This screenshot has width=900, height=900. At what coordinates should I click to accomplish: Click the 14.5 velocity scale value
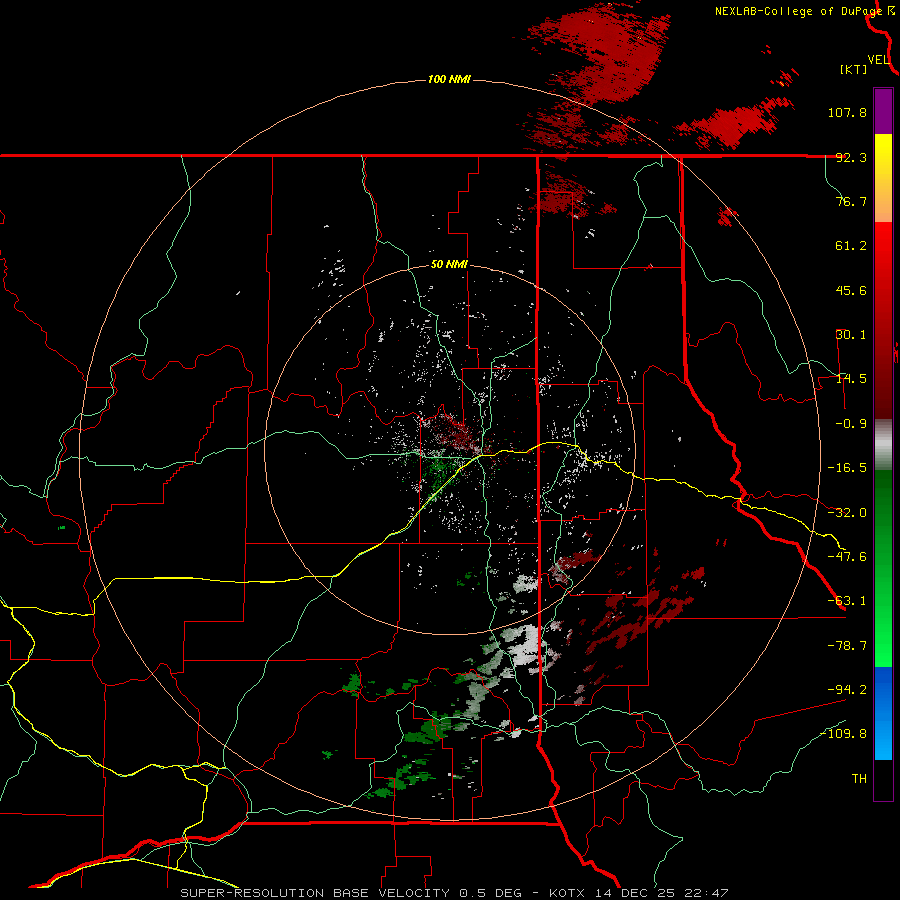click(x=851, y=379)
